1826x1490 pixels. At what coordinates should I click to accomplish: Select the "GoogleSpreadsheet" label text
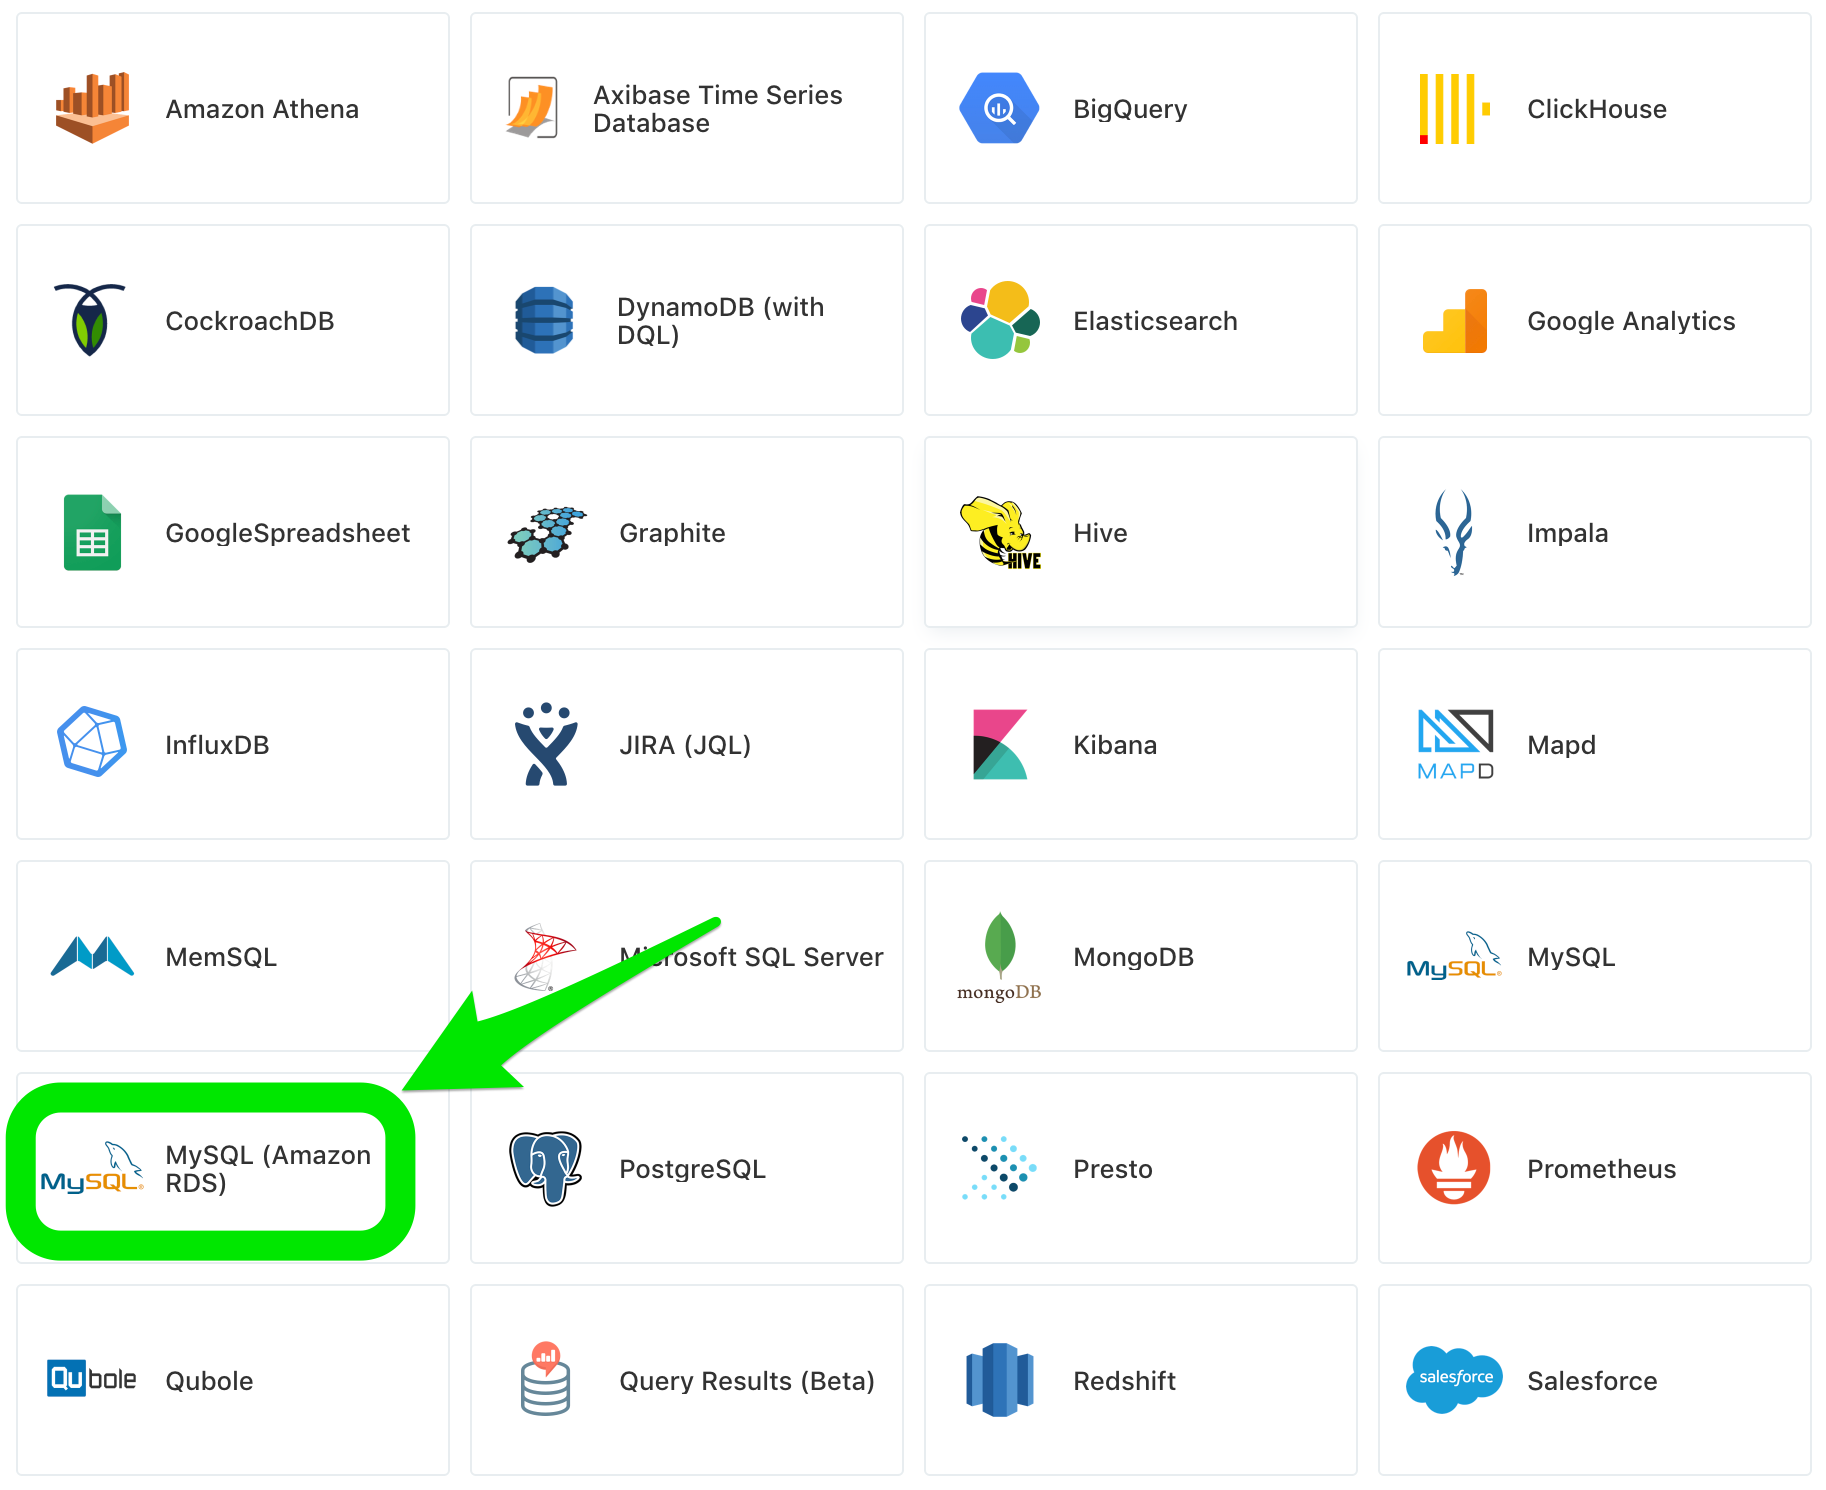288,533
